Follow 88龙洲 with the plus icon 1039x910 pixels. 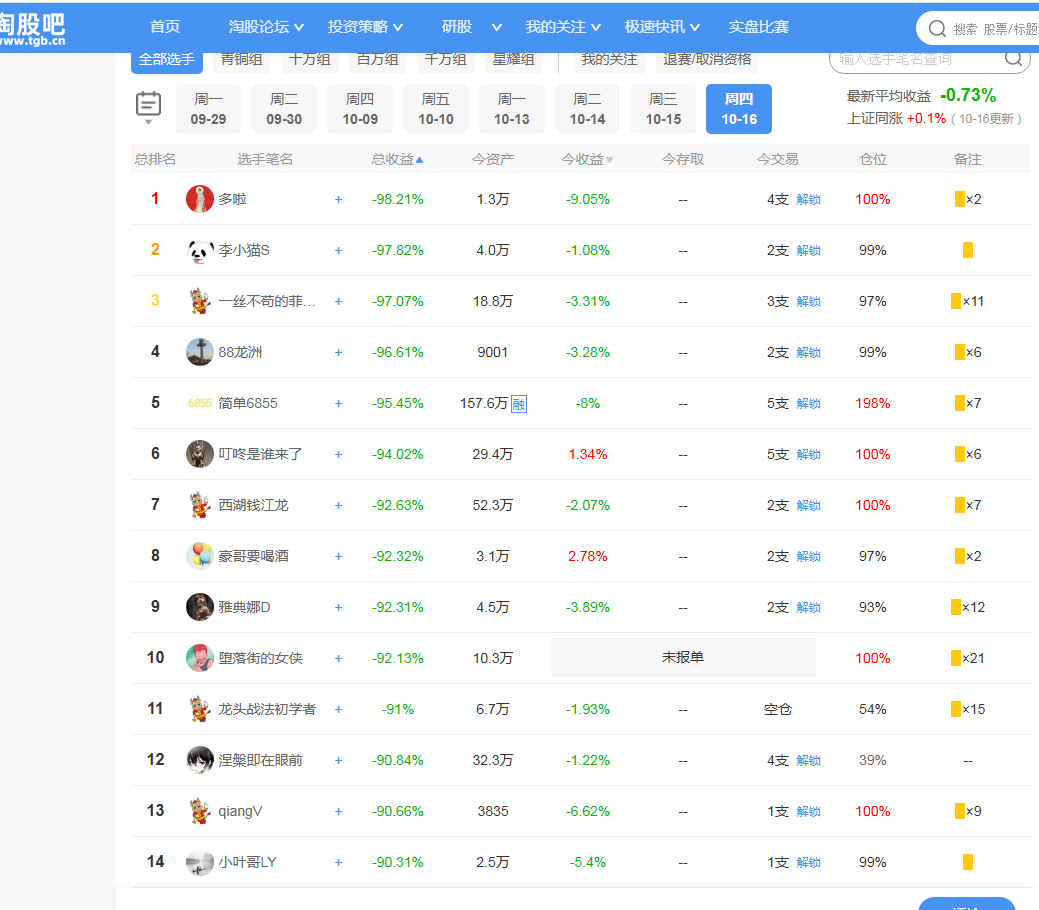[339, 353]
